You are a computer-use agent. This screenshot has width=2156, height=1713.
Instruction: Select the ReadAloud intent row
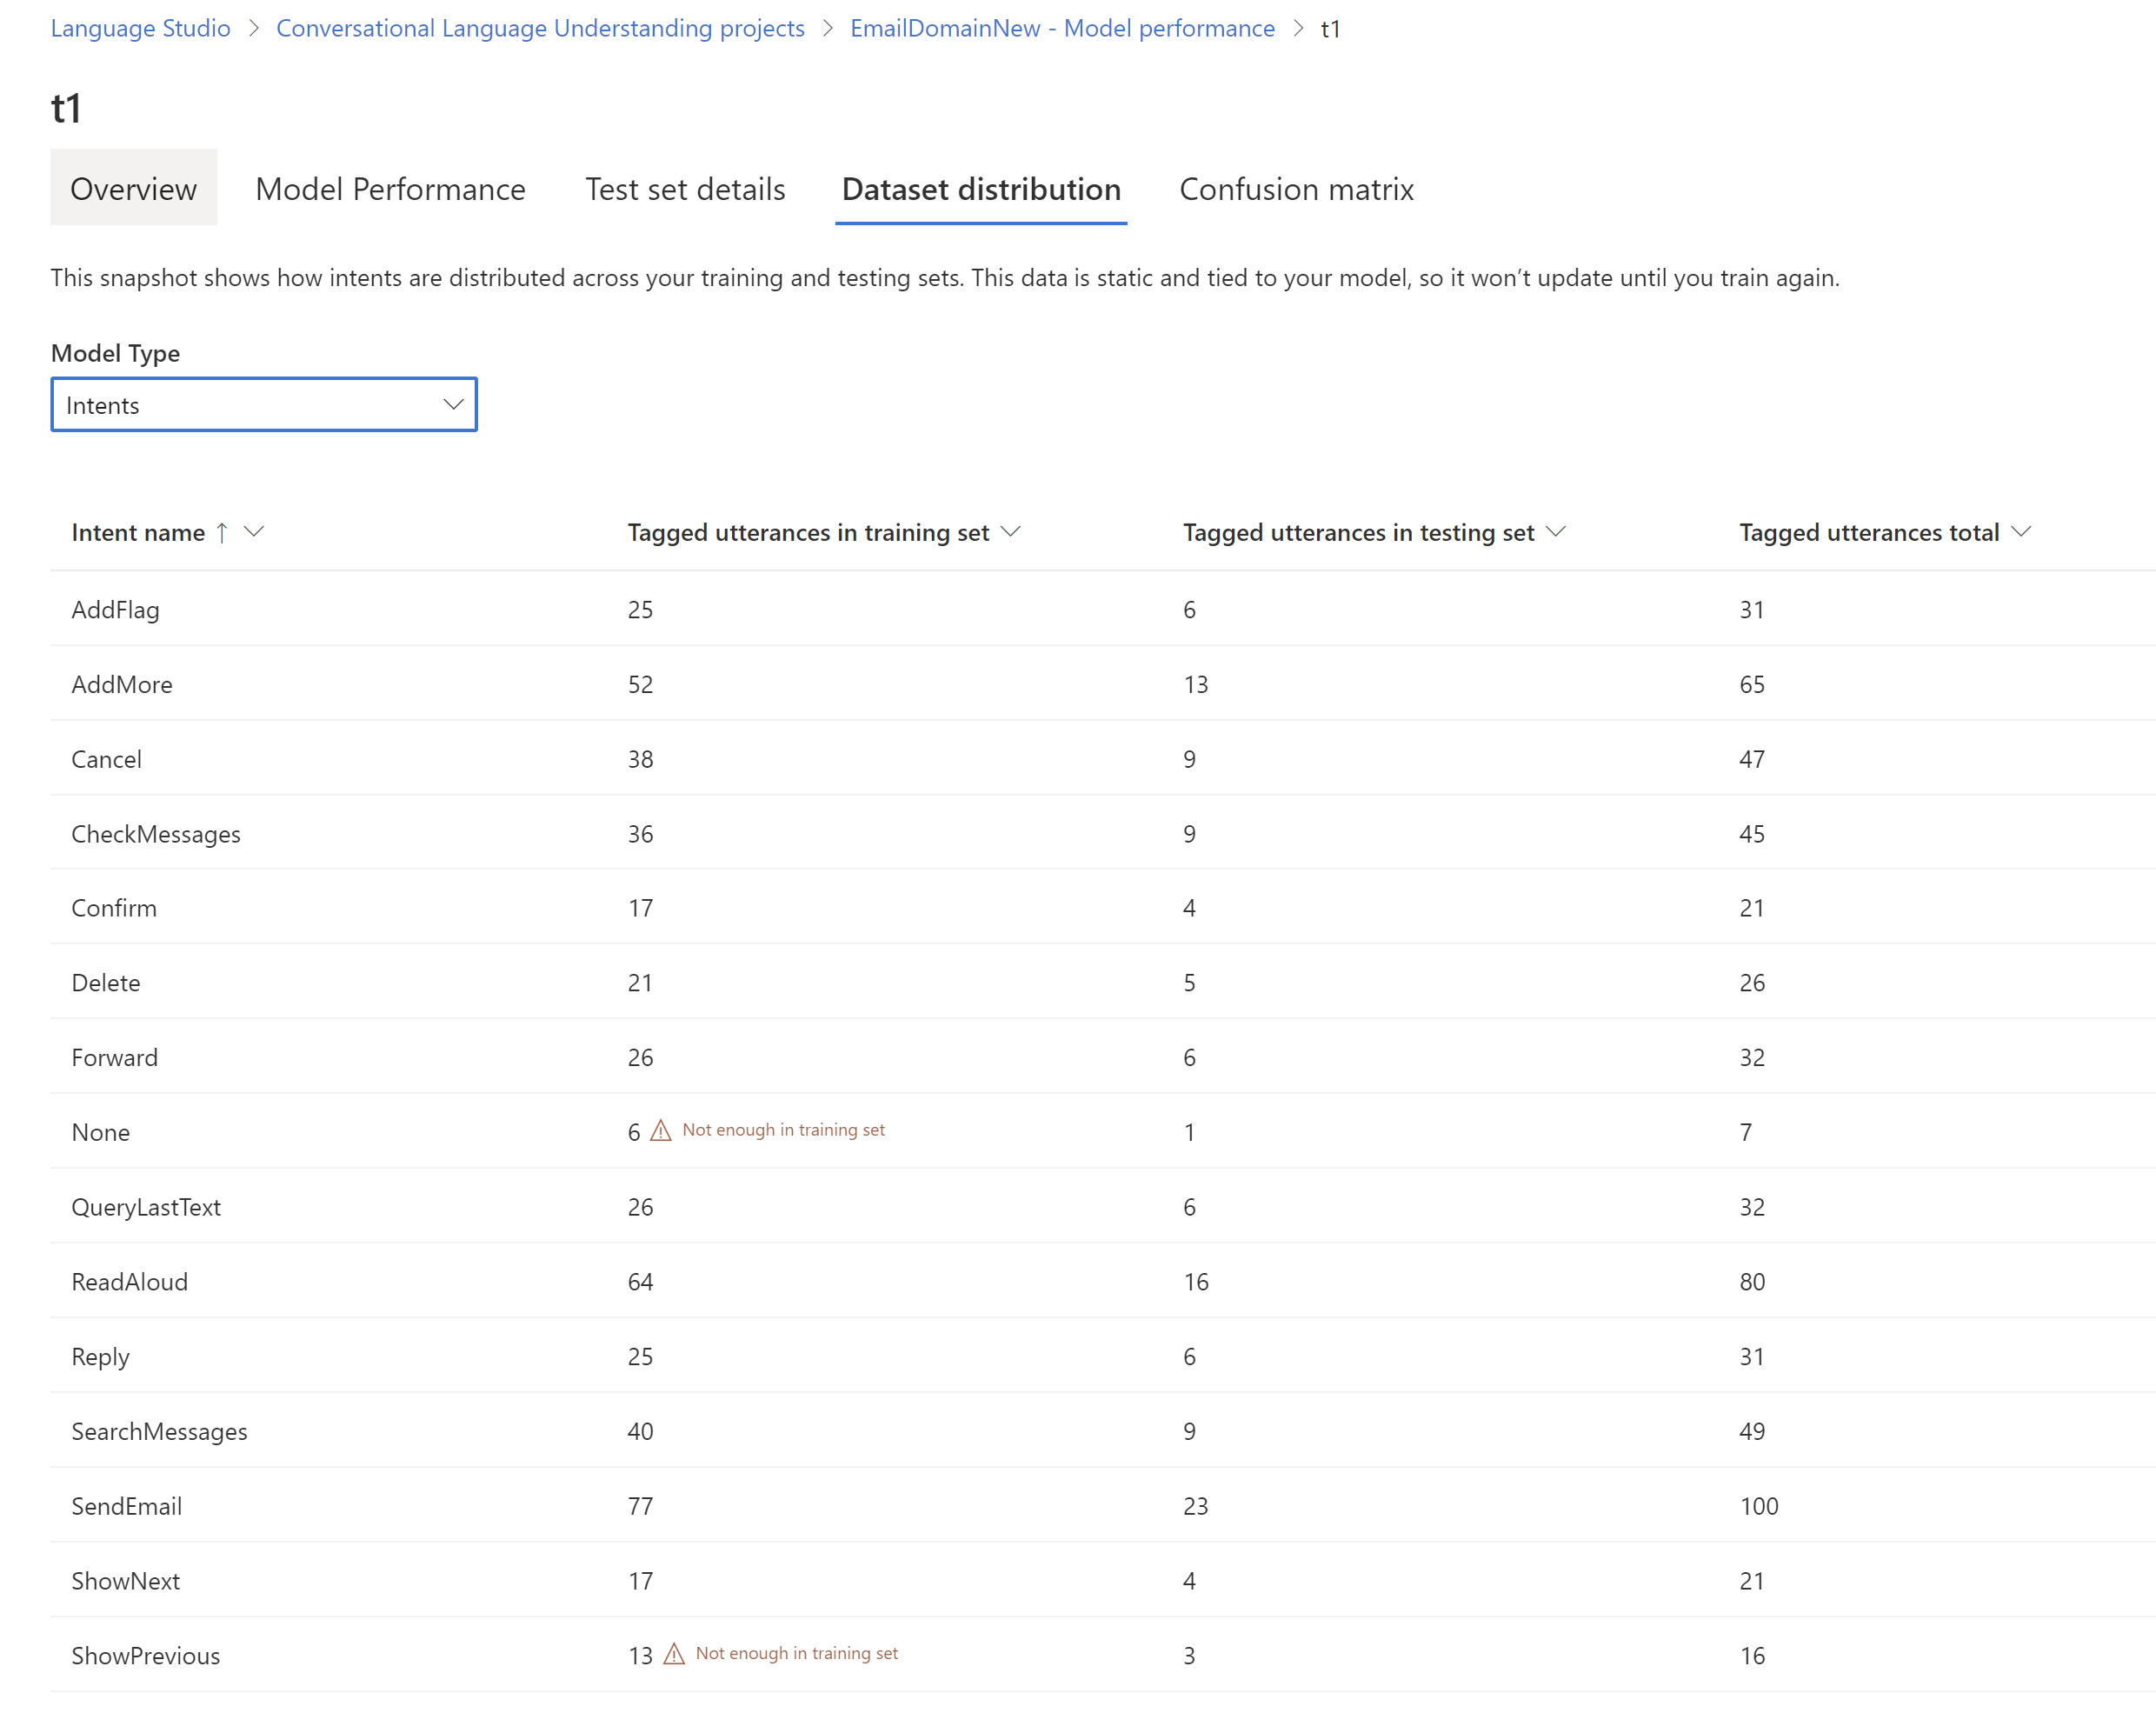pyautogui.click(x=130, y=1282)
